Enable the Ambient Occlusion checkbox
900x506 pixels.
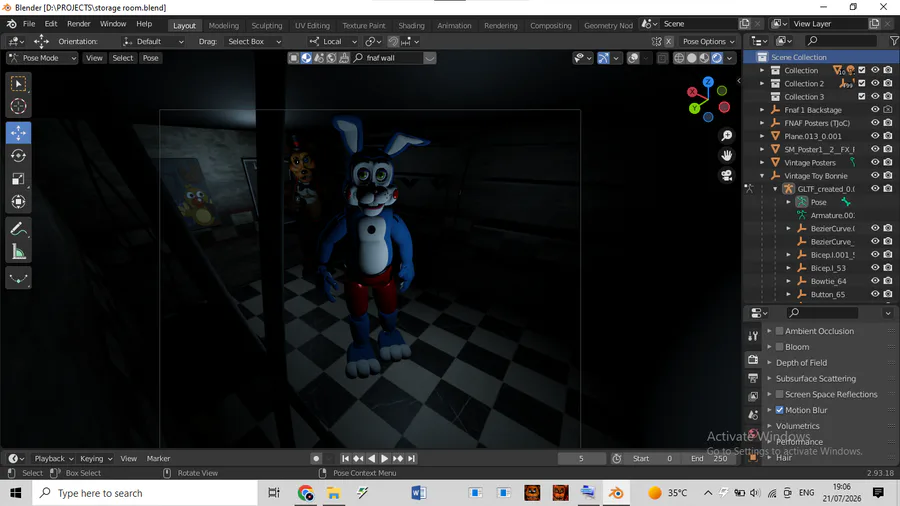tap(779, 331)
